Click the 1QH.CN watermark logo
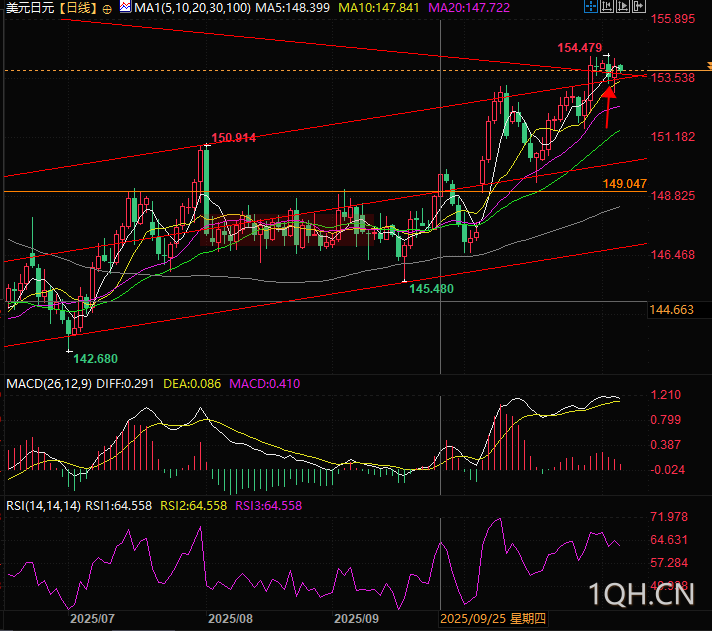This screenshot has height=631, width=712. 642,595
